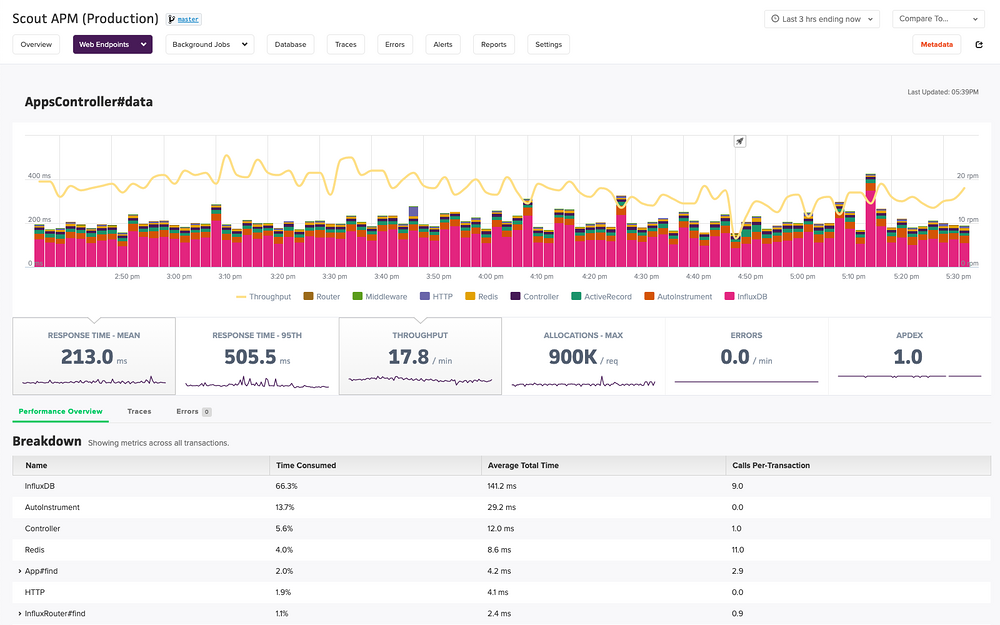This screenshot has width=1000, height=625.
Task: Switch to the Errors tab with 0 badge
Action: coord(193,411)
